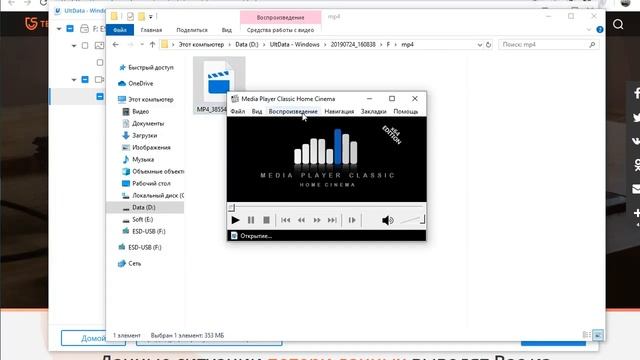Image resolution: width=640 pixels, height=360 pixels.
Task: Open Изображения folder in sidebar
Action: pyautogui.click(x=151, y=147)
